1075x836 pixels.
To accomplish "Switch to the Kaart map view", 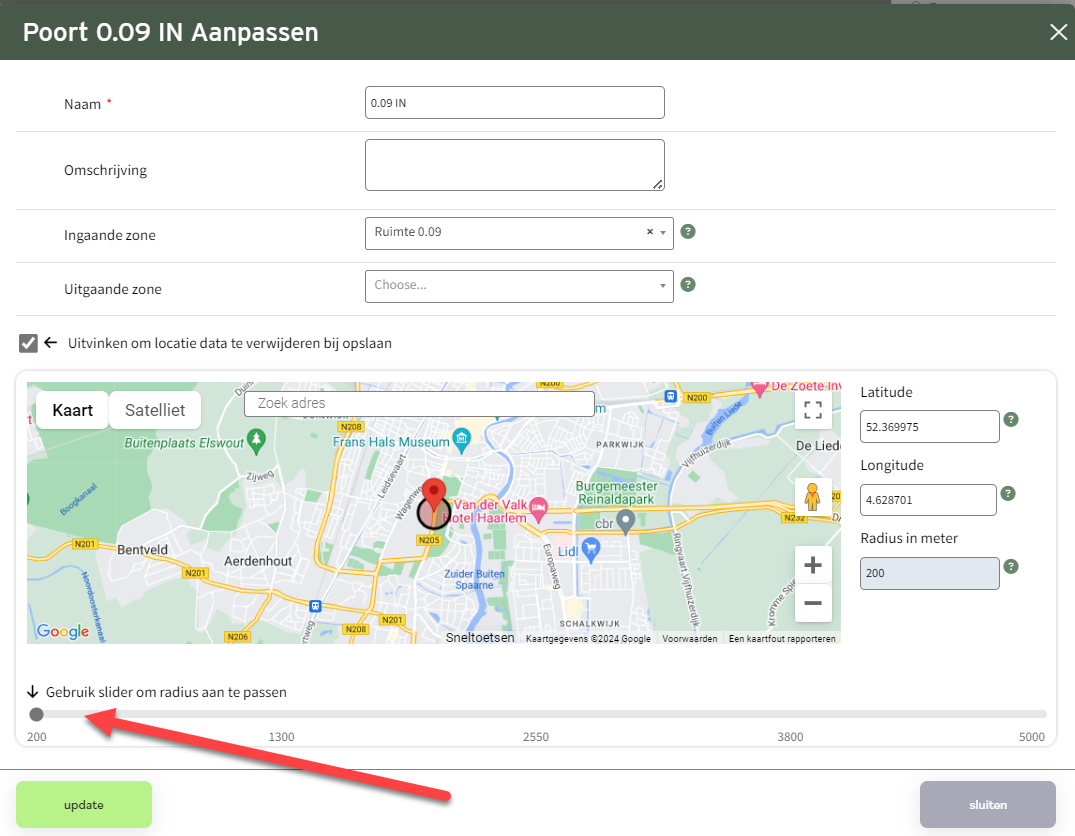I will coord(73,410).
